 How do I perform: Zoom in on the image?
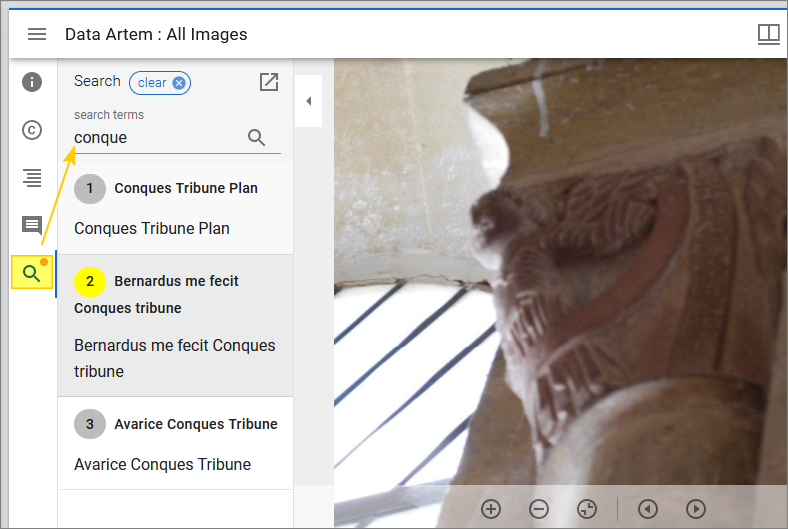pyautogui.click(x=490, y=509)
